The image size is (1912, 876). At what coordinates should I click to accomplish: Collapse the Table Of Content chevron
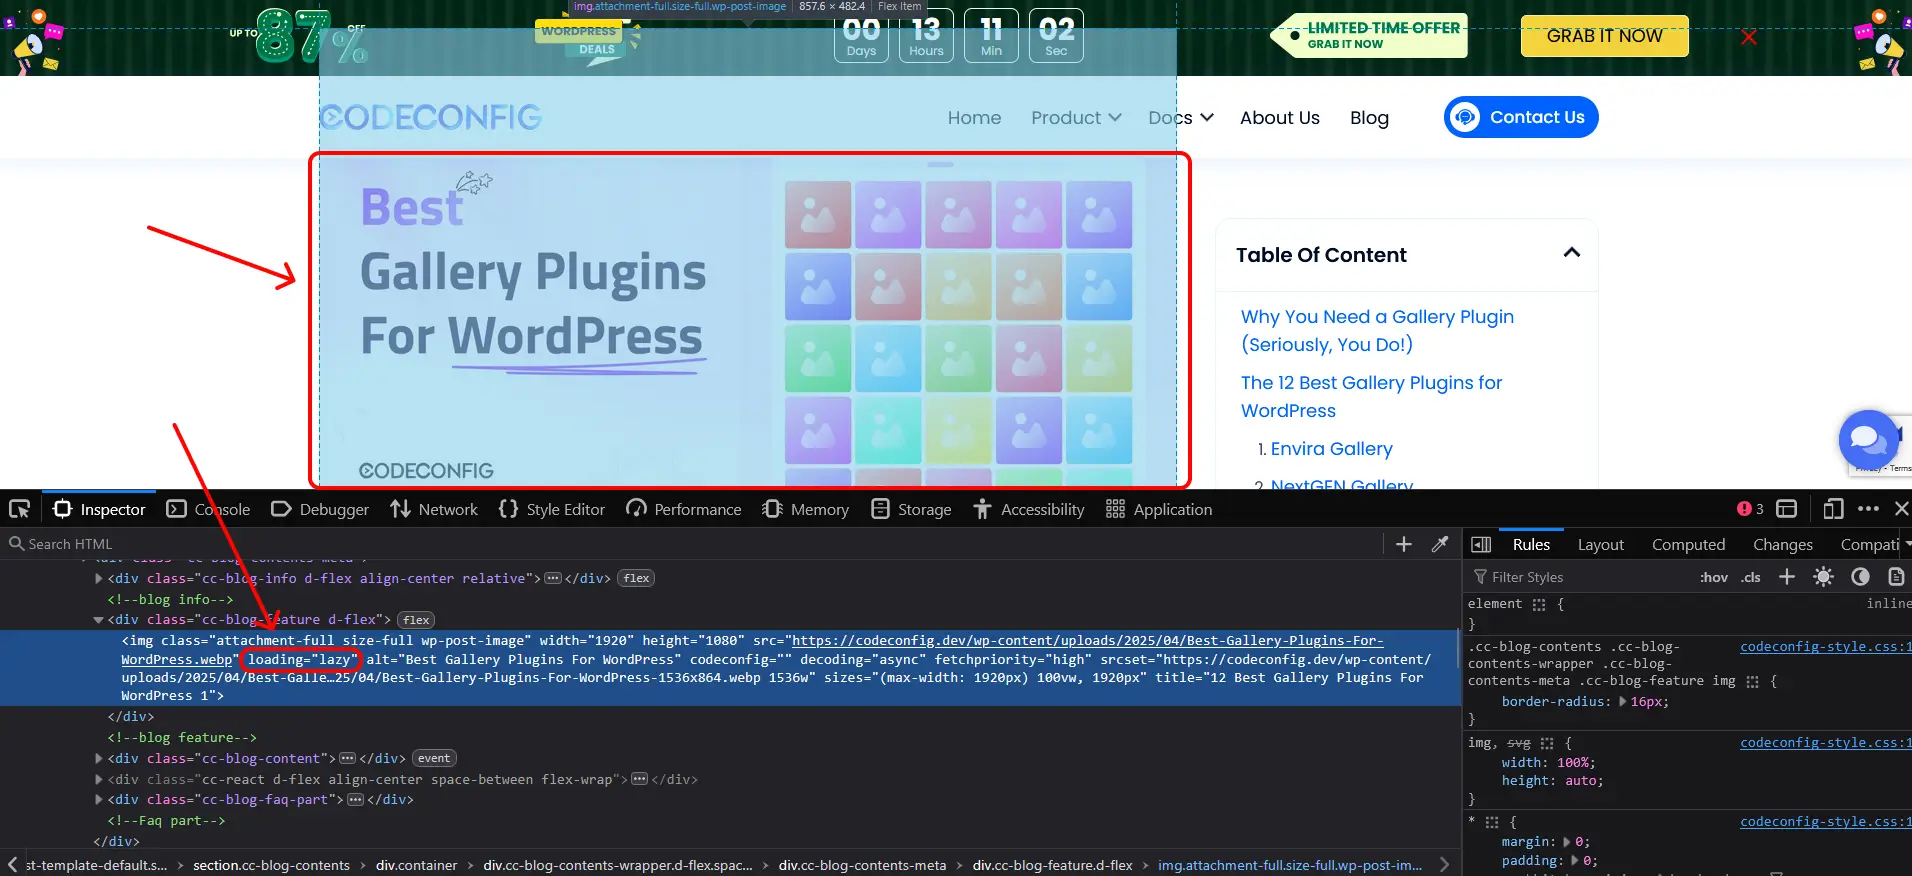pos(1571,253)
